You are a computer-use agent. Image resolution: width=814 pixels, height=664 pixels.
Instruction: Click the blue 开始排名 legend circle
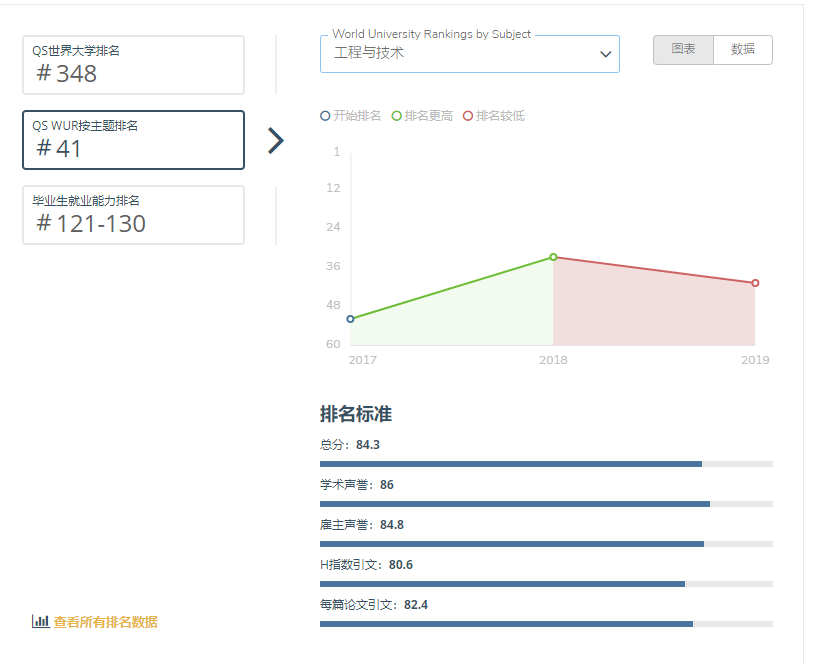(325, 116)
